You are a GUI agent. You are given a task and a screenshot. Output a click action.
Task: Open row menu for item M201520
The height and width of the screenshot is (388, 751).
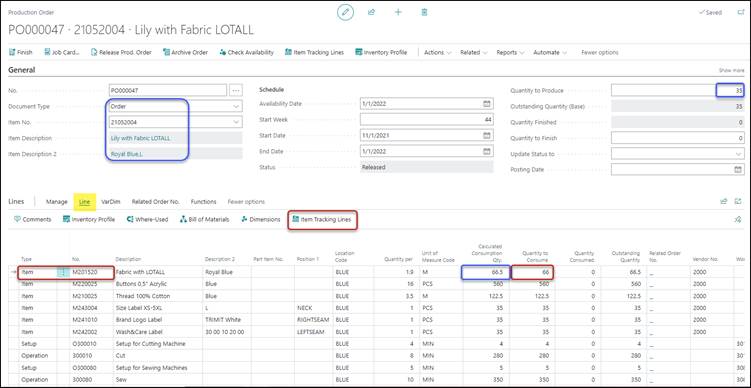click(x=63, y=272)
